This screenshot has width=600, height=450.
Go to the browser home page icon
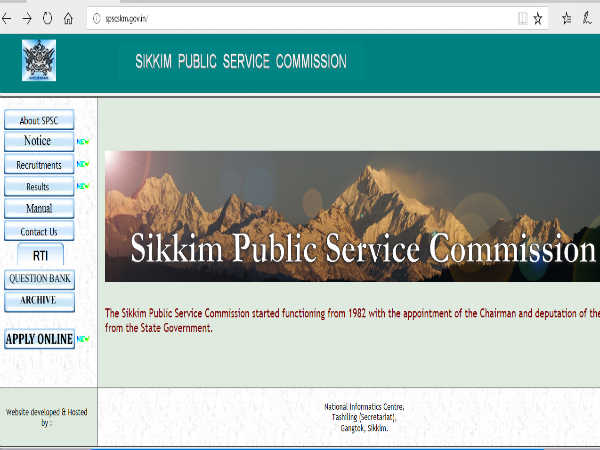pyautogui.click(x=68, y=17)
